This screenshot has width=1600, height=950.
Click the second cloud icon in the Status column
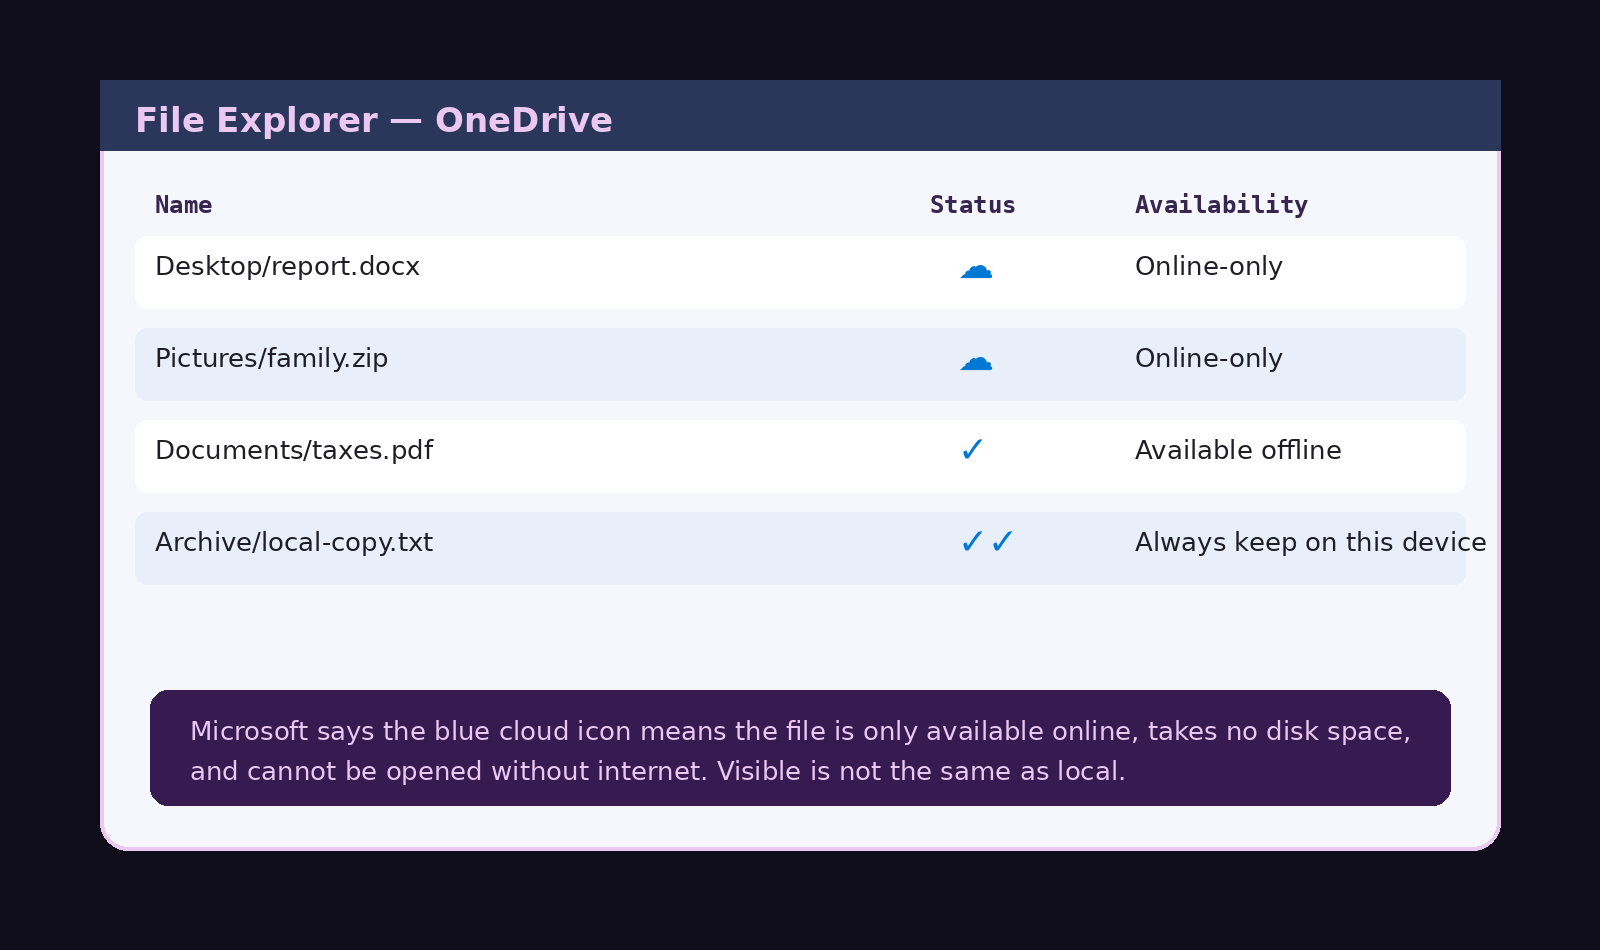pos(976,362)
